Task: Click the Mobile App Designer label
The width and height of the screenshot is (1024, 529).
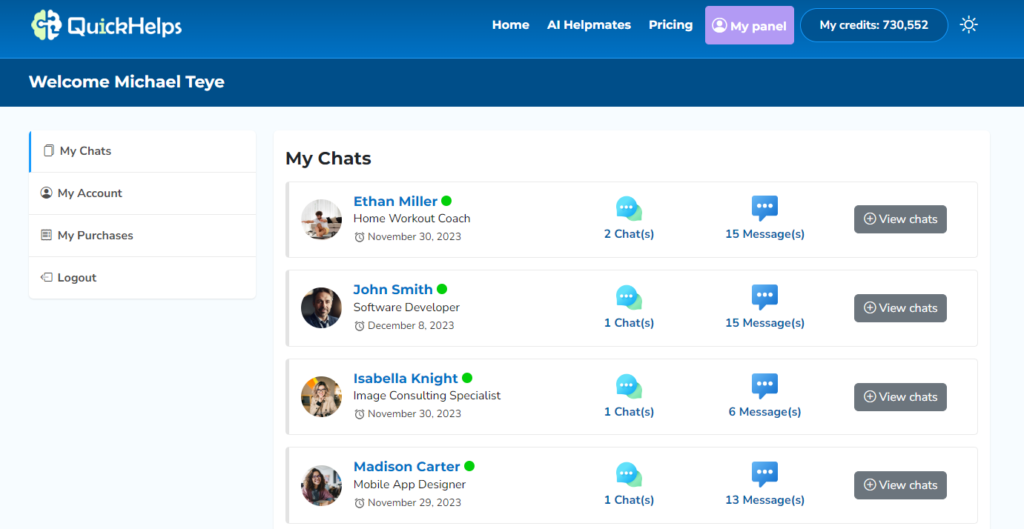Action: point(409,485)
